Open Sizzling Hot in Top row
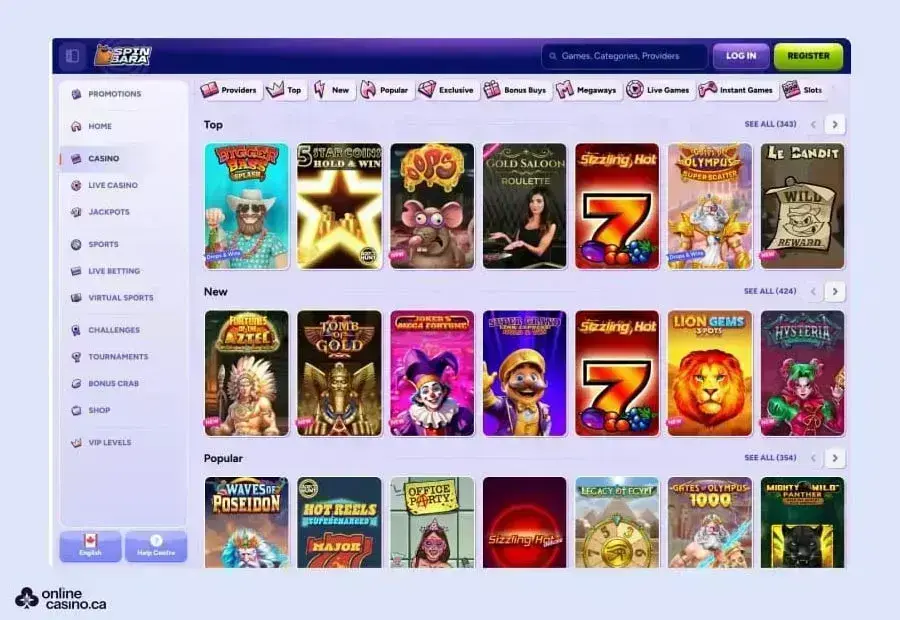 click(617, 206)
